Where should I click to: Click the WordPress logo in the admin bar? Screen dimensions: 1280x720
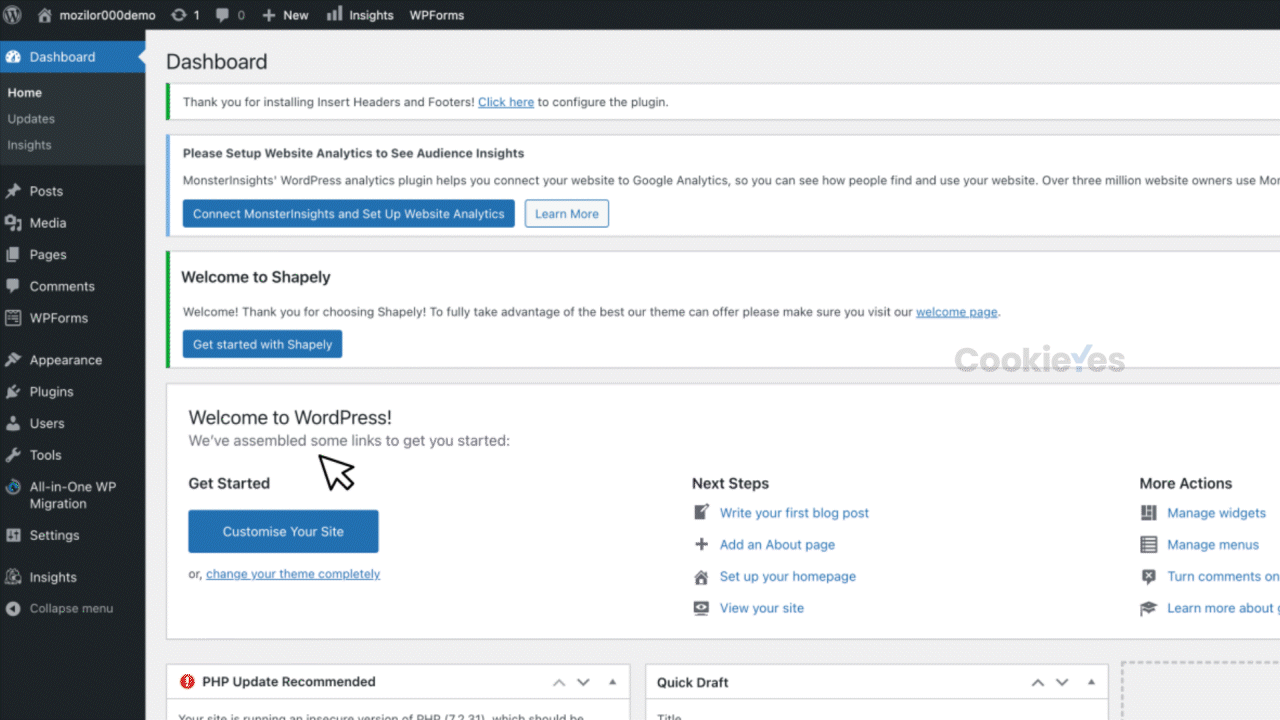pyautogui.click(x=11, y=14)
